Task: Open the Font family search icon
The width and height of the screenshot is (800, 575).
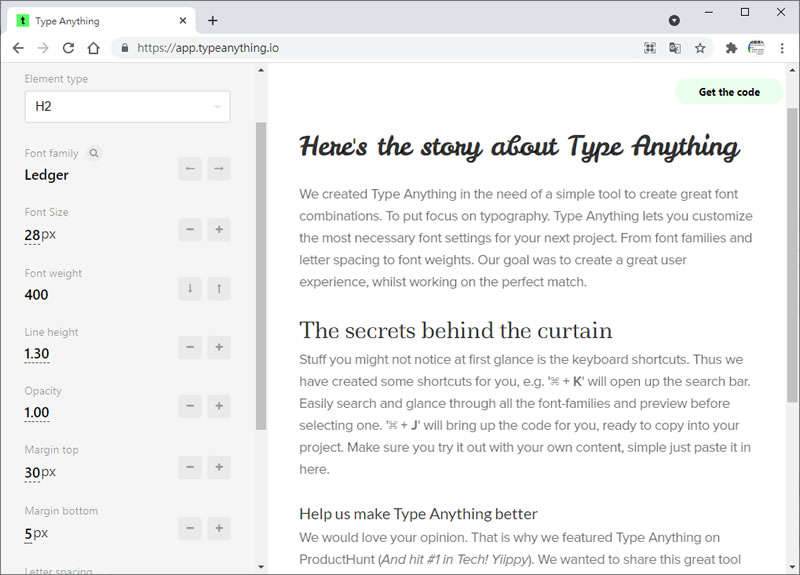Action: click(x=94, y=153)
